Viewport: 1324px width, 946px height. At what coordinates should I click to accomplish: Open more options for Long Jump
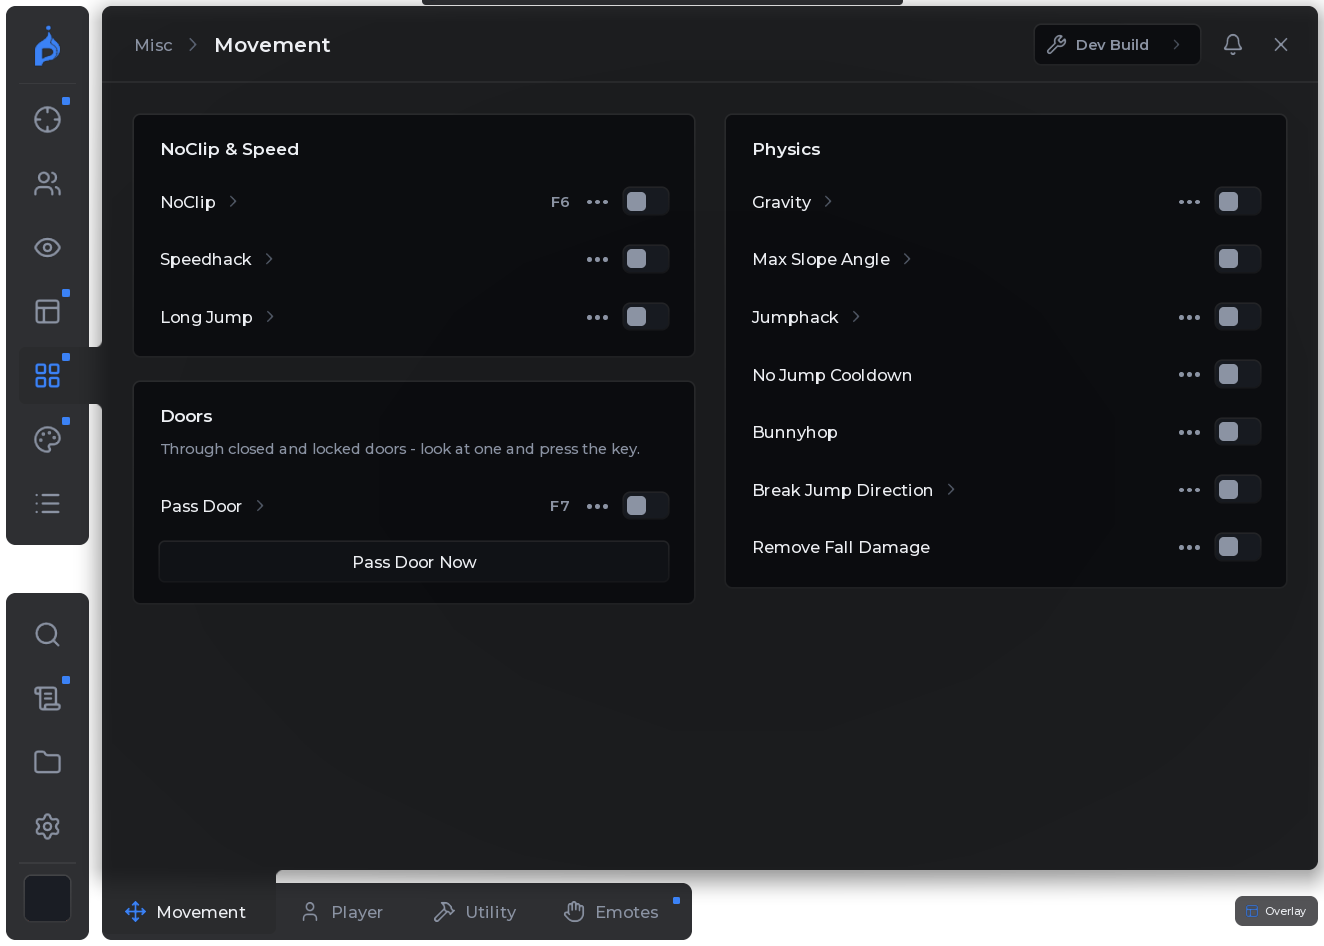point(597,317)
